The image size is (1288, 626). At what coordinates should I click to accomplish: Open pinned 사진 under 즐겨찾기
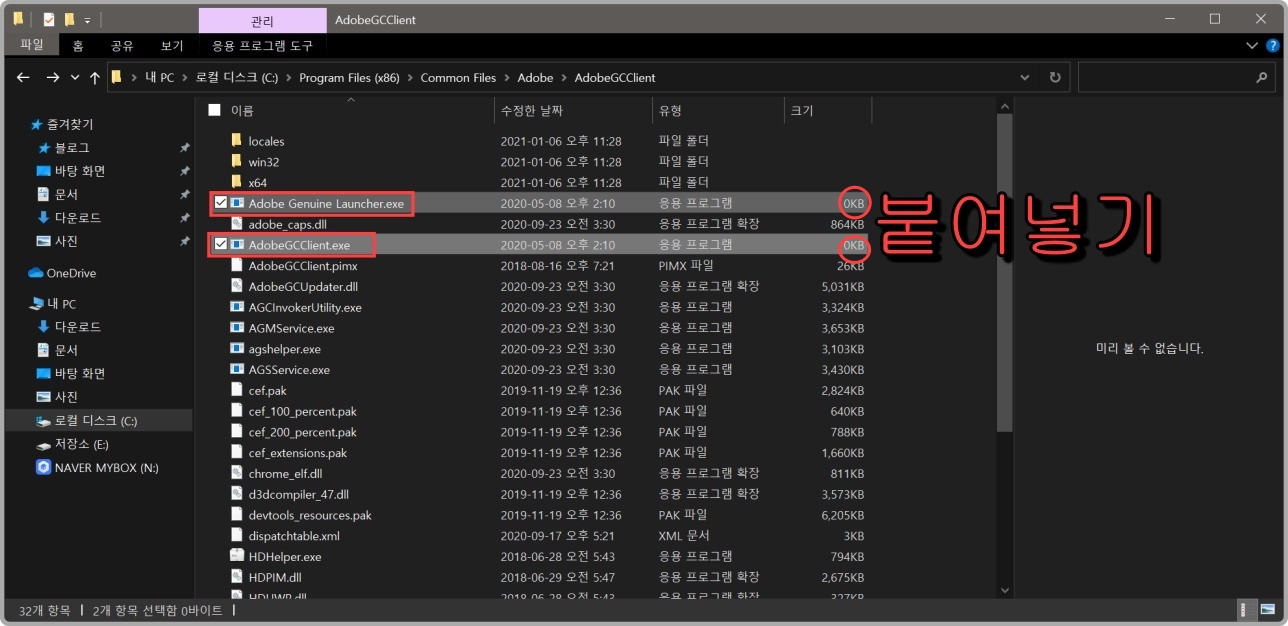66,241
